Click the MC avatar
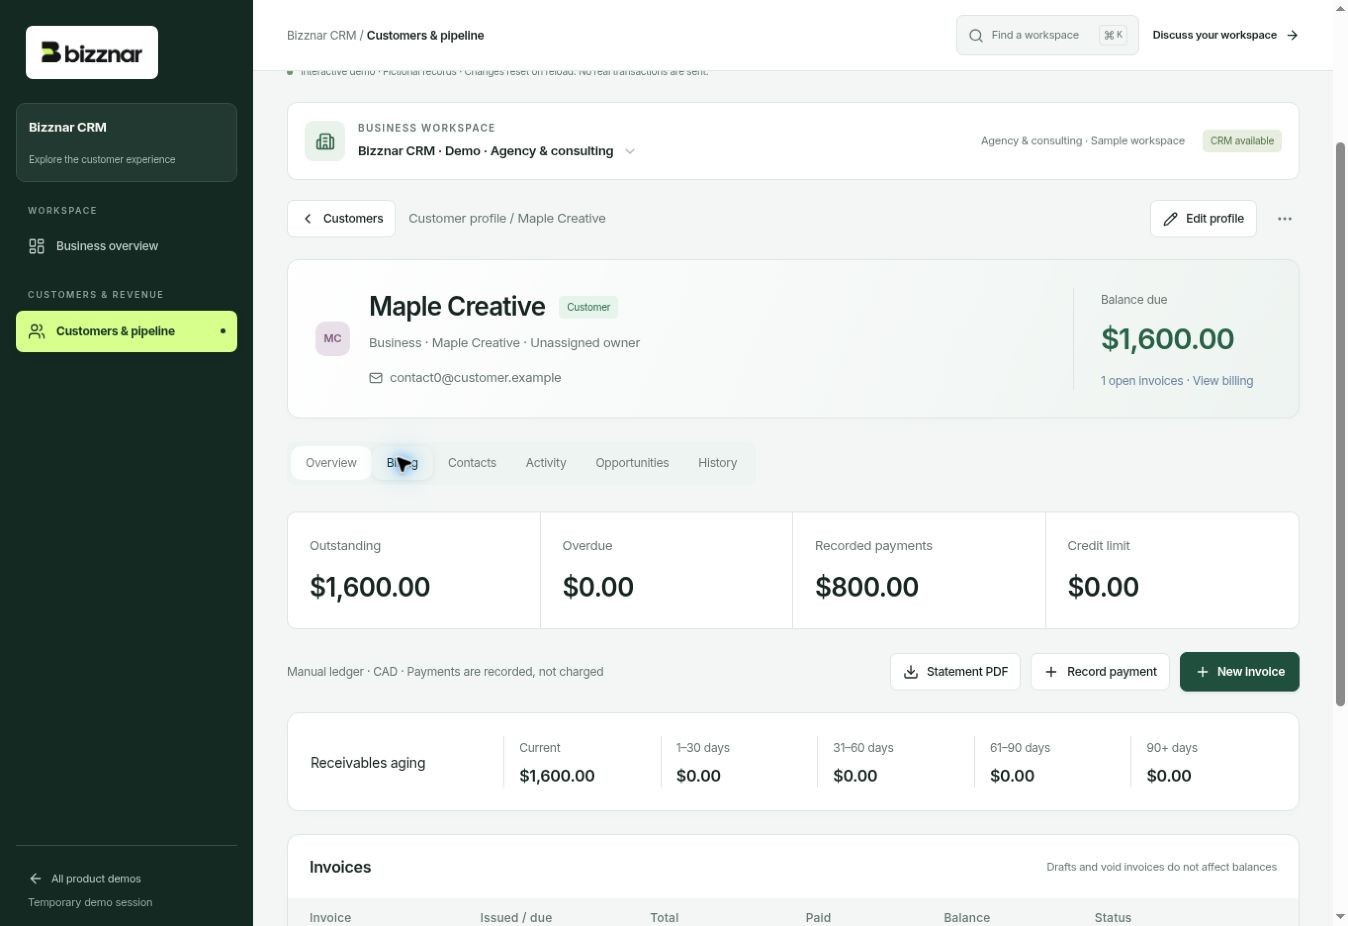This screenshot has width=1348, height=926. 333,339
